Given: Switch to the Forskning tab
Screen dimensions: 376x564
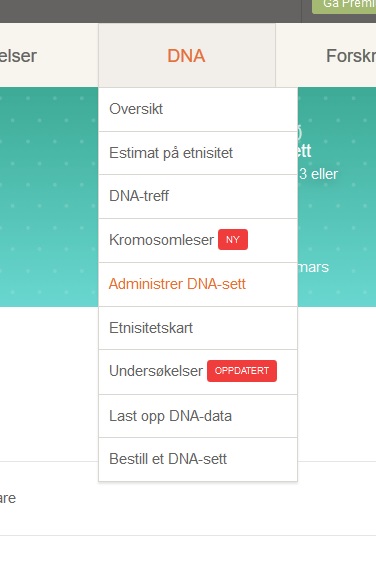Looking at the screenshot, I should (x=326, y=55).
